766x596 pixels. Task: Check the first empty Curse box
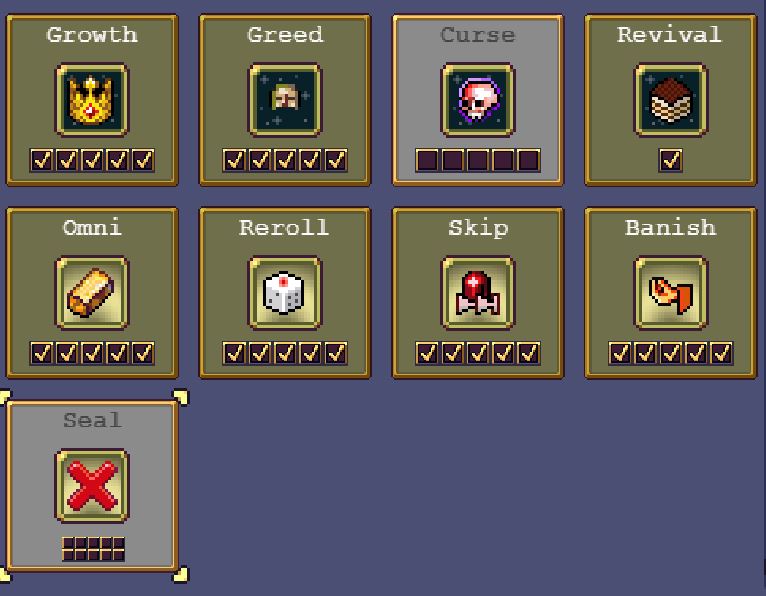[427, 160]
